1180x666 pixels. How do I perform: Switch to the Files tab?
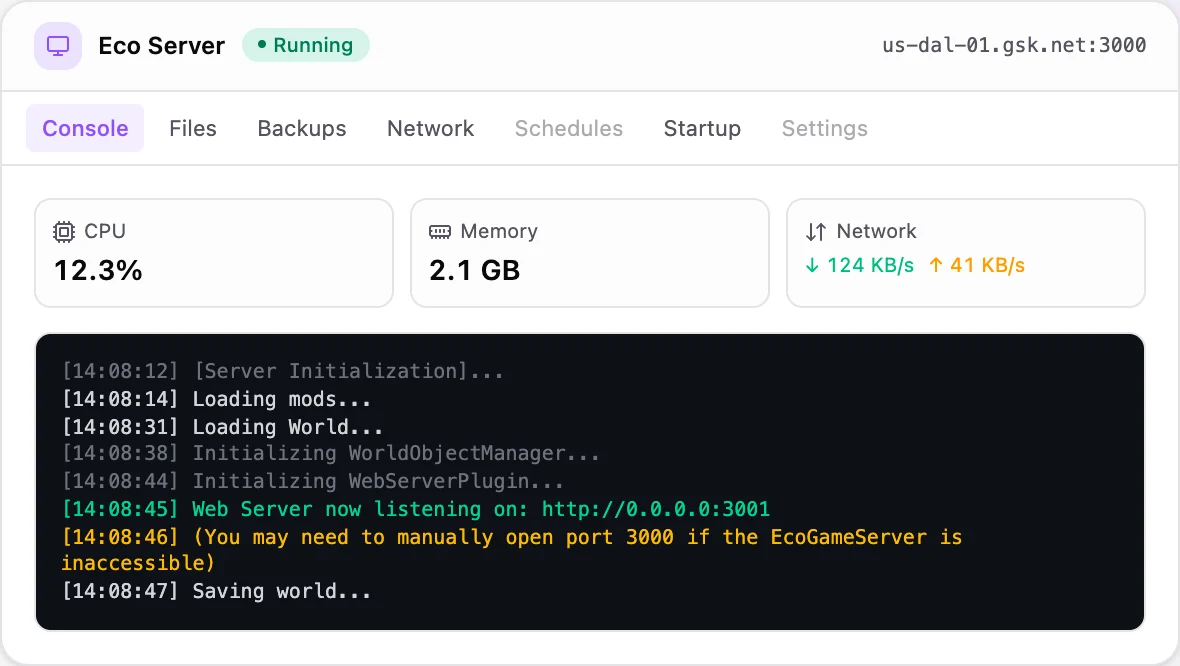tap(193, 128)
